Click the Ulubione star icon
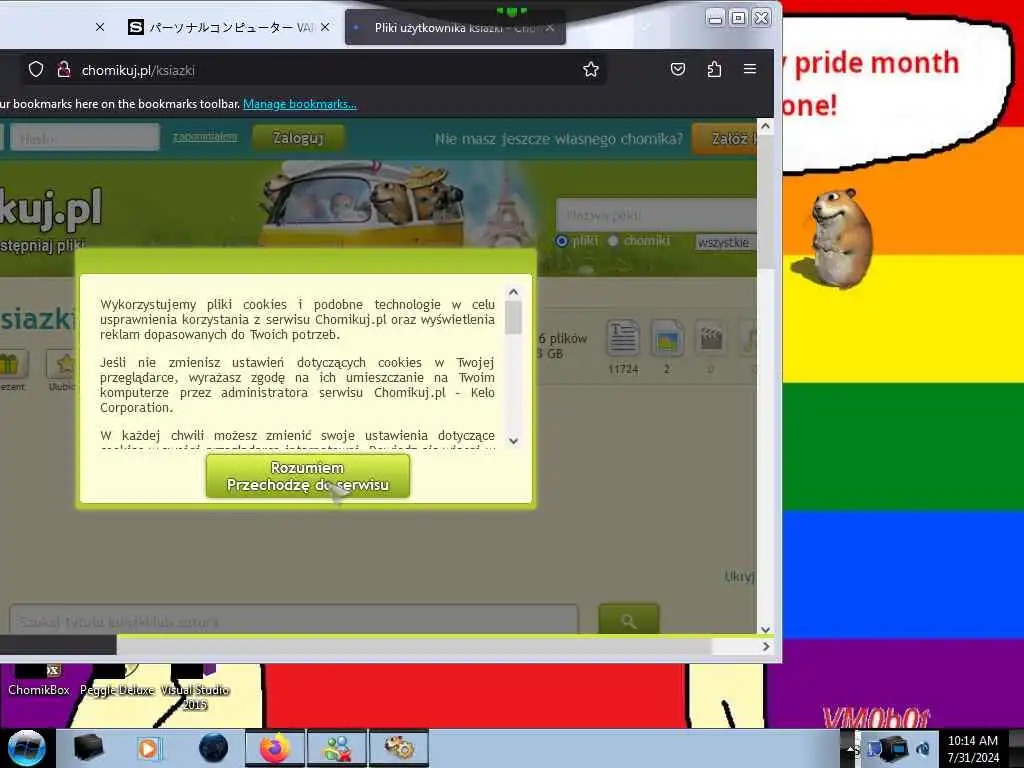 (63, 364)
